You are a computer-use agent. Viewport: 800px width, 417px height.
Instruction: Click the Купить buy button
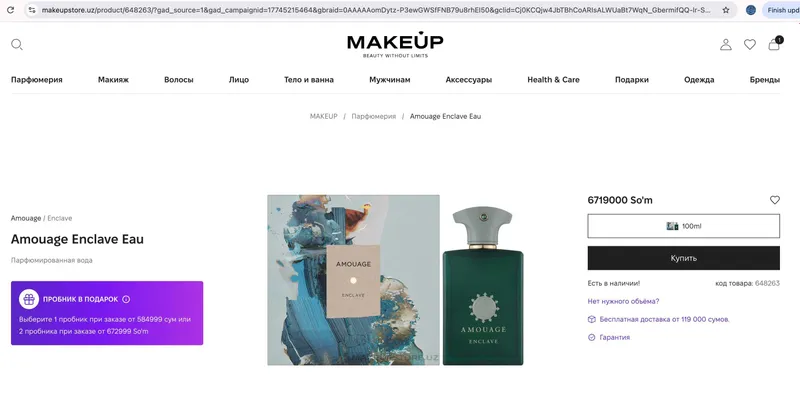pos(684,258)
